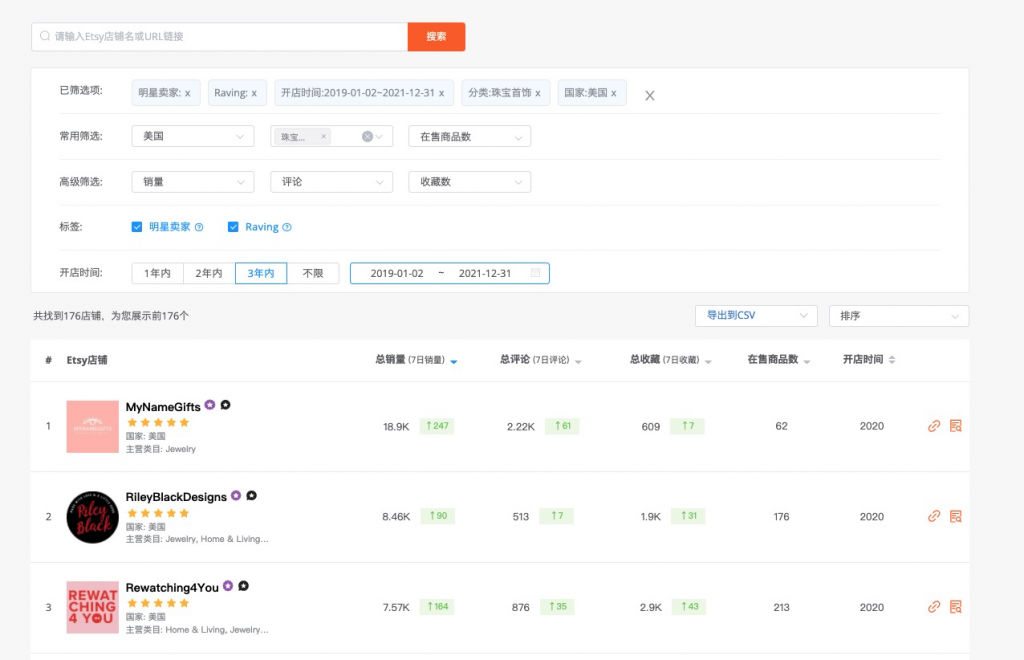Open the detail report icon for RileyBlackDesigns
This screenshot has width=1024, height=660.
[955, 517]
